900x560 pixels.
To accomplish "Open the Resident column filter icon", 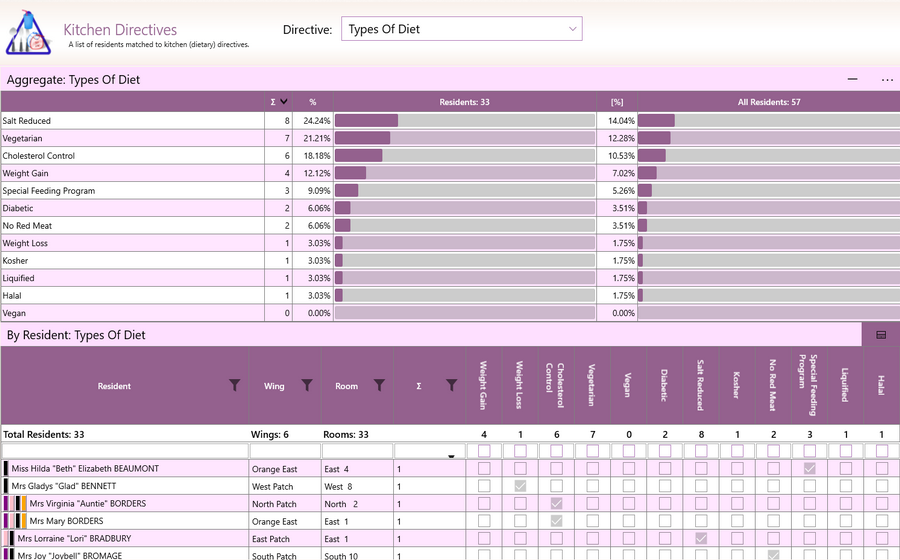I will coord(235,385).
